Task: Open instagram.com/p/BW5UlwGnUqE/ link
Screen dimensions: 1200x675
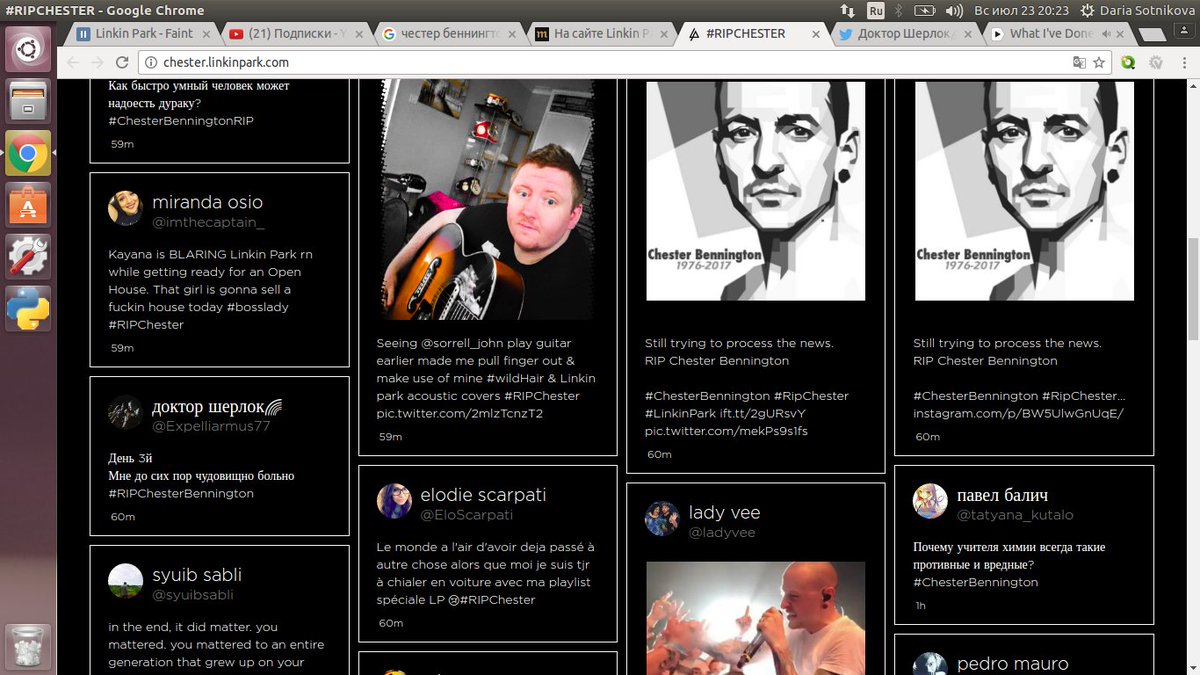Action: click(1019, 413)
